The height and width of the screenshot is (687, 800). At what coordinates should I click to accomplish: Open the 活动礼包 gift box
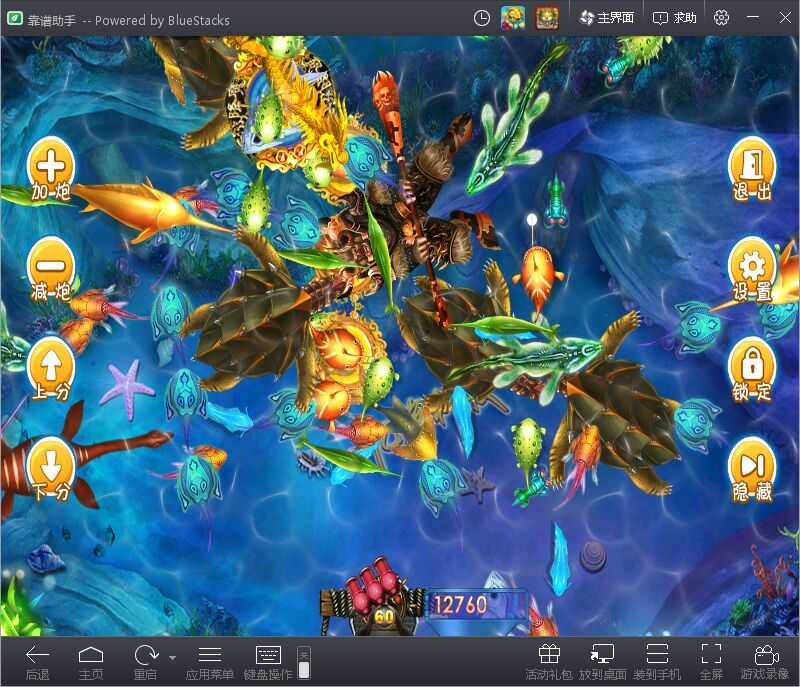click(549, 661)
